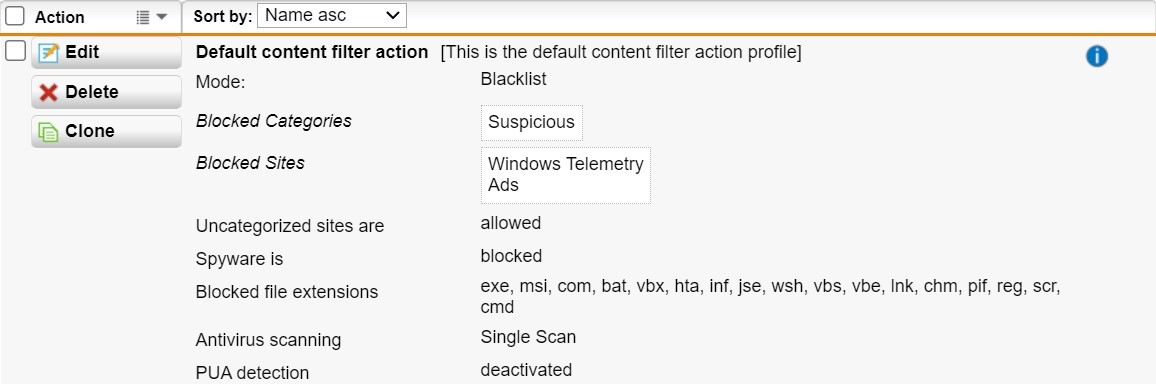Click the red Delete X icon
This screenshot has height=384, width=1156.
tap(48, 92)
